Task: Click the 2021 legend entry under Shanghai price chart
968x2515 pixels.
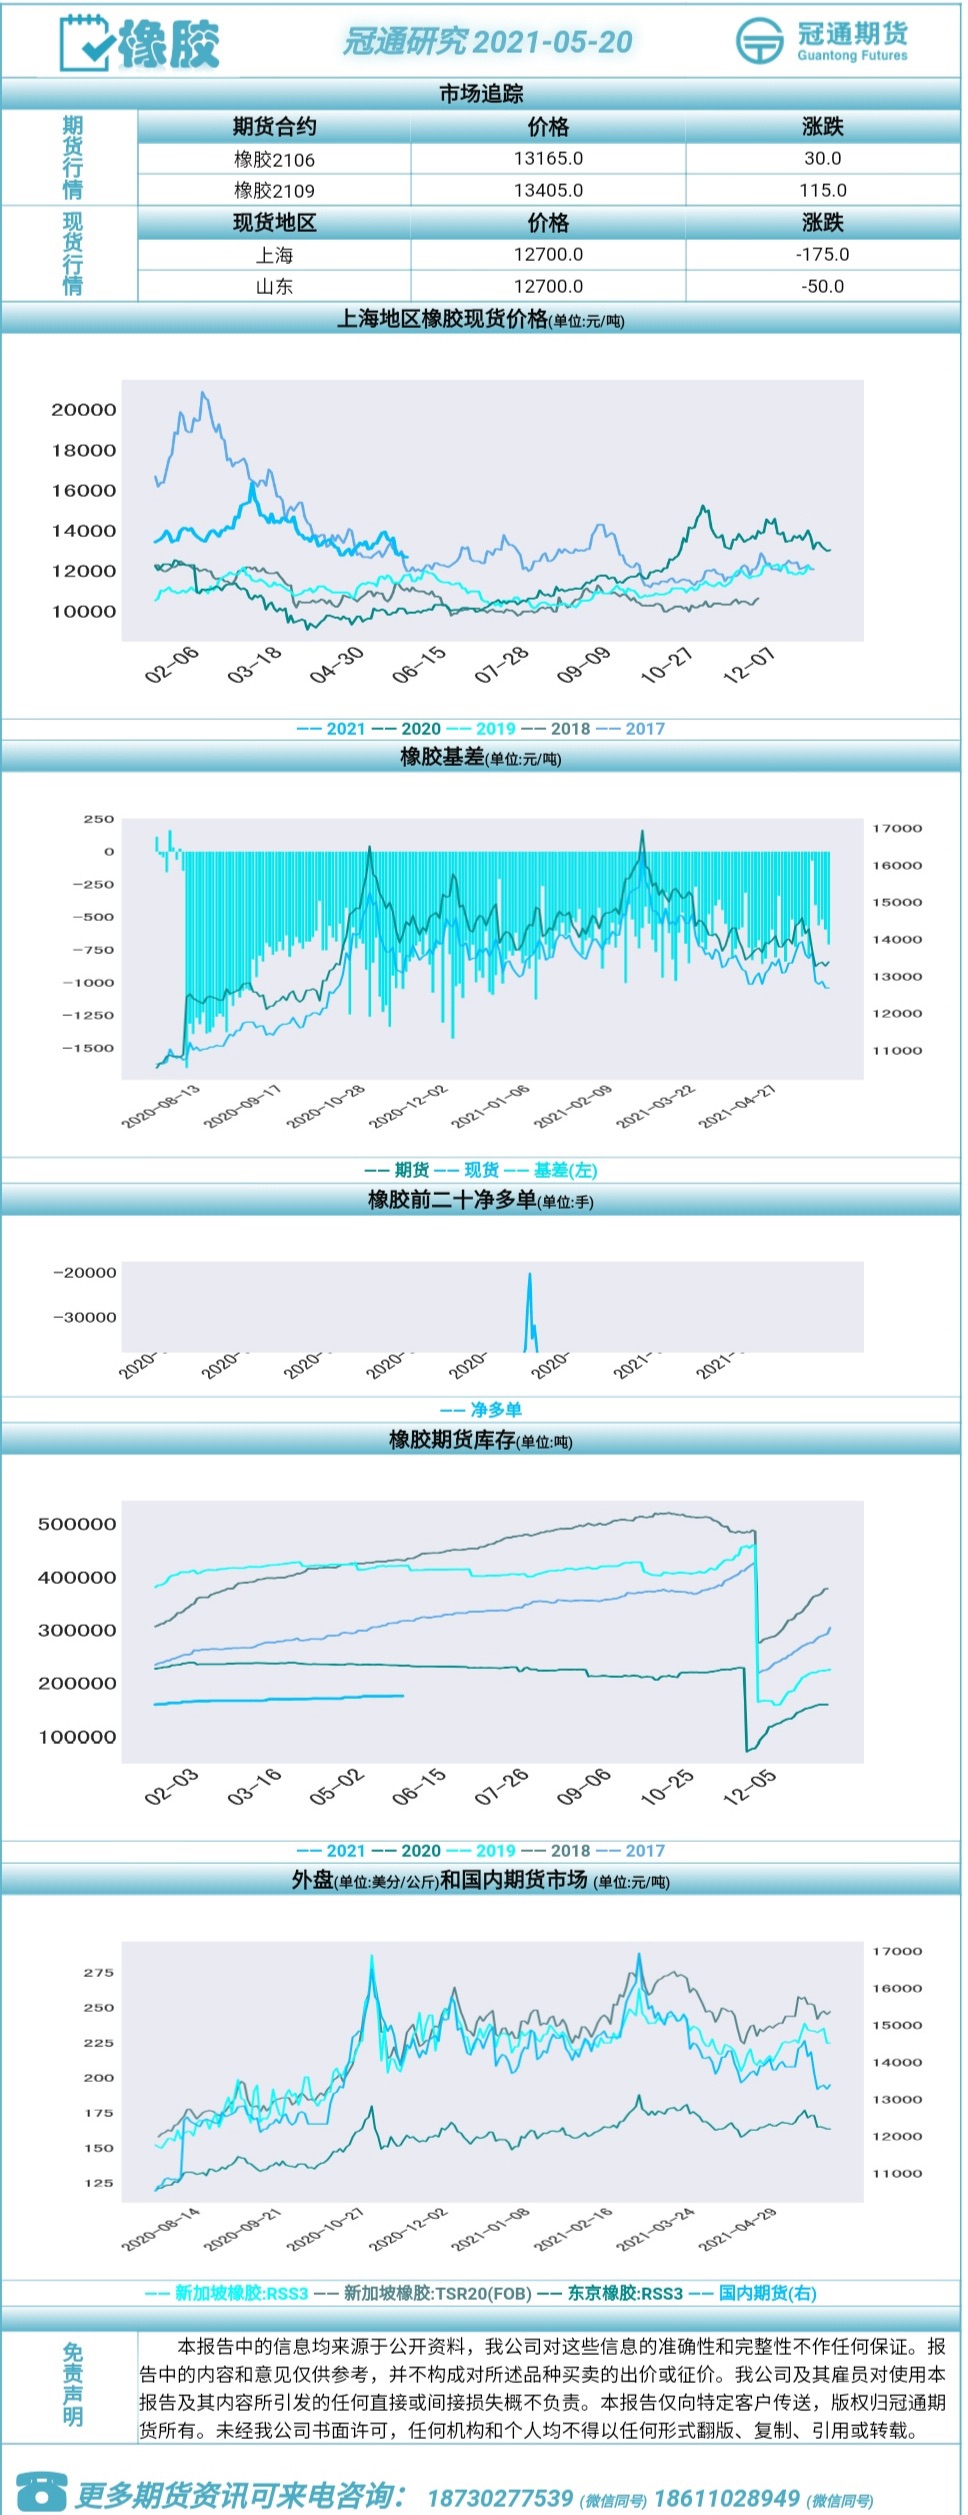Action: point(333,729)
